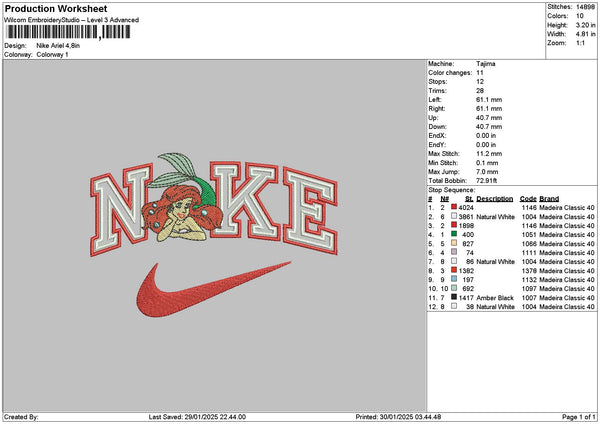Image resolution: width=600 pixels, height=424 pixels.
Task: Click the Machine value Tajima
Action: [486, 64]
